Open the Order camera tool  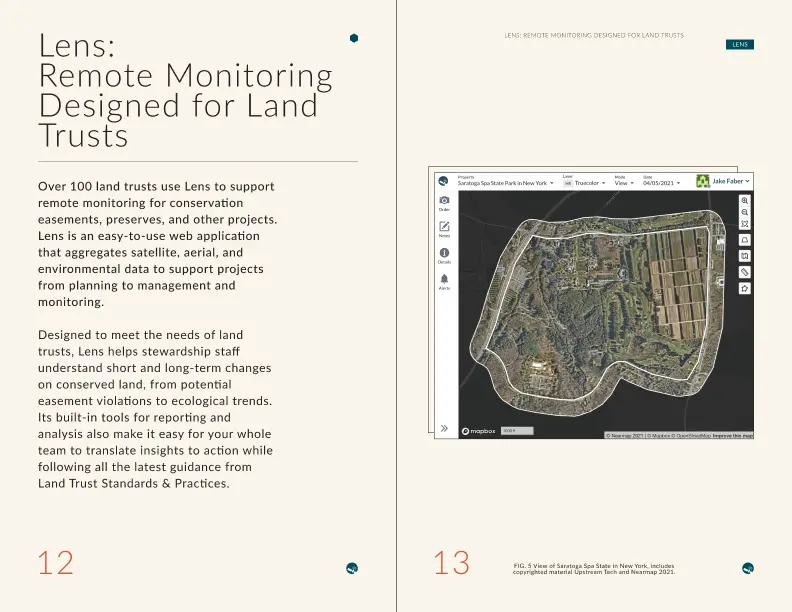(x=444, y=203)
